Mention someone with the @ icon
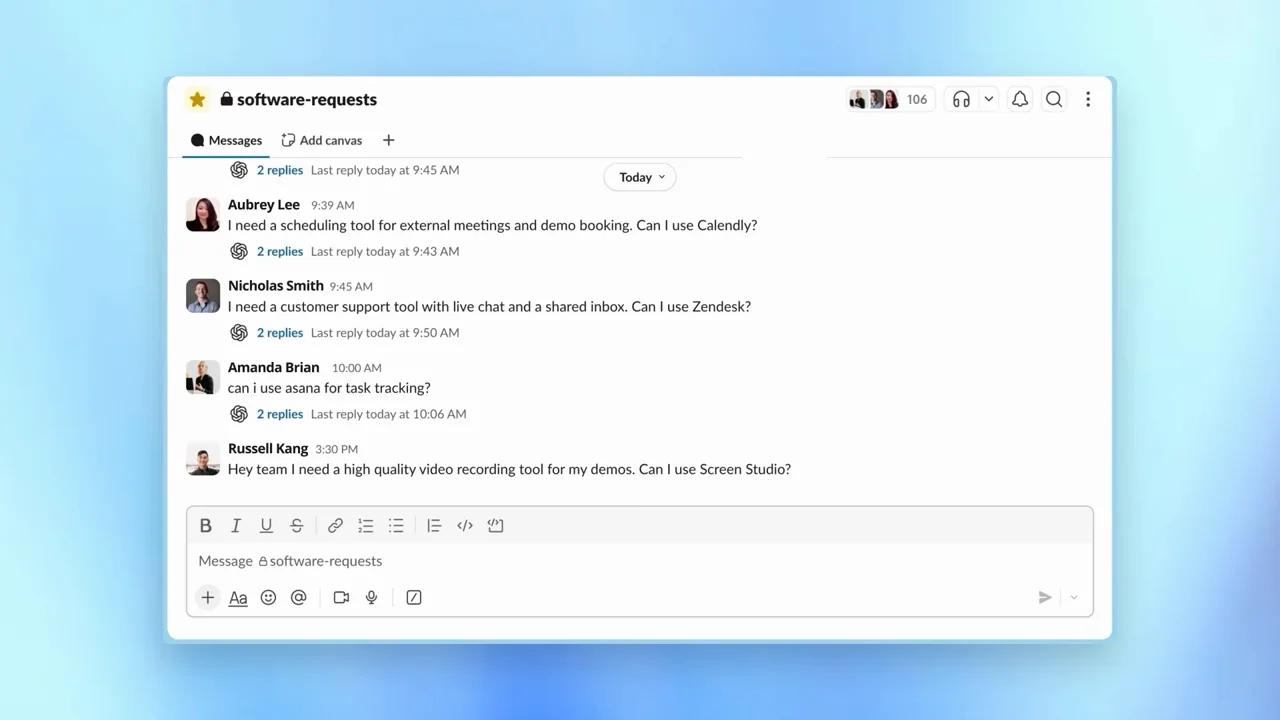The width and height of the screenshot is (1280, 720). coord(298,597)
